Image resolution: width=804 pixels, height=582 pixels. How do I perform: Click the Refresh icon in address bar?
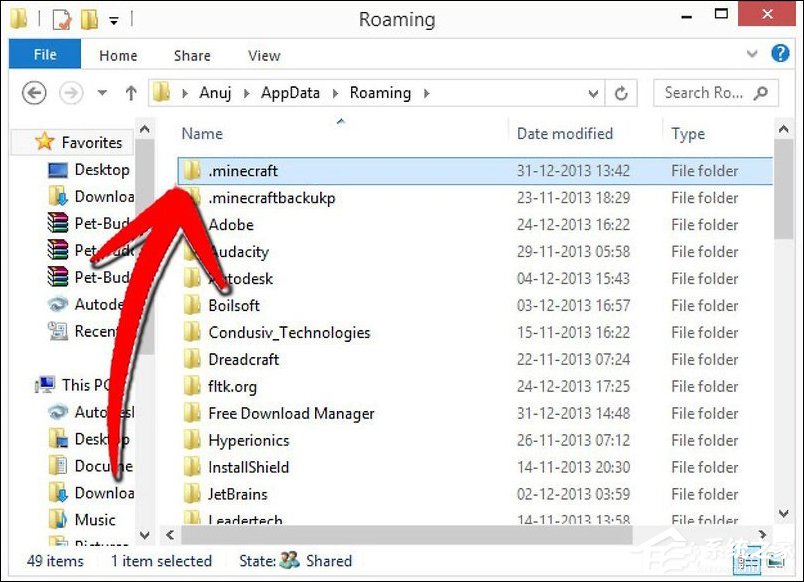621,92
